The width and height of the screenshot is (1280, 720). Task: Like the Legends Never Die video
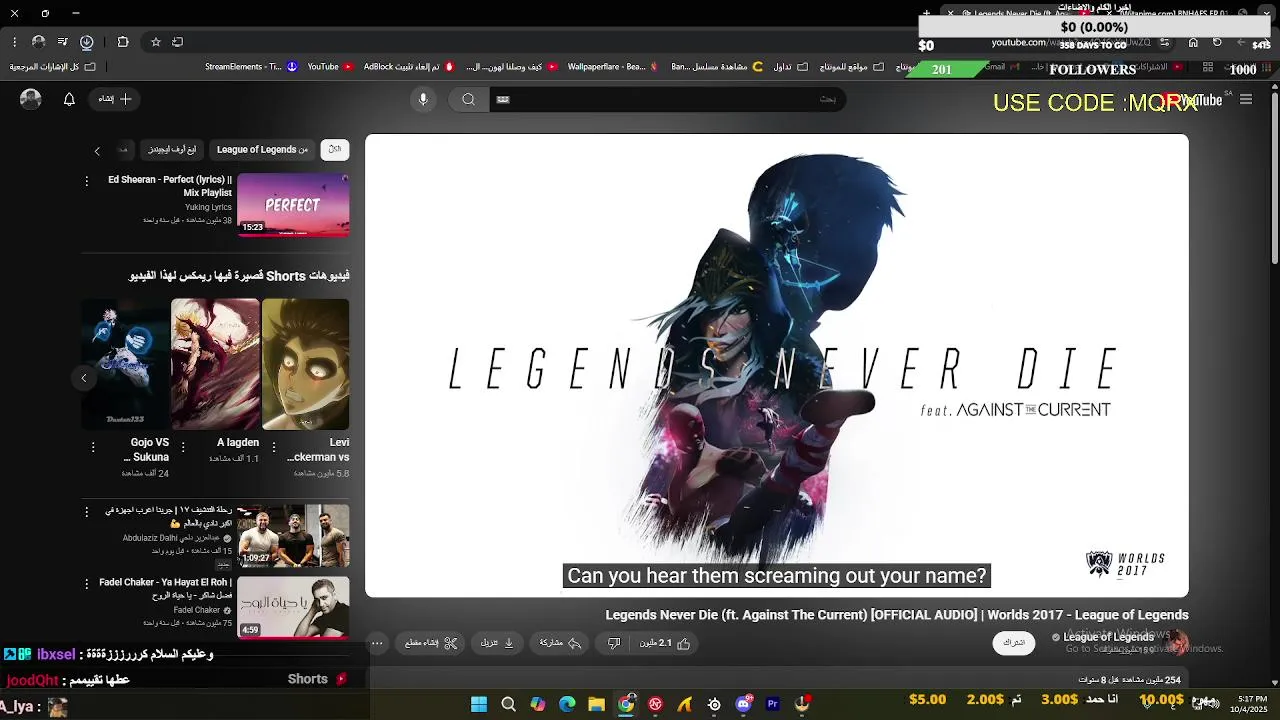click(x=665, y=643)
